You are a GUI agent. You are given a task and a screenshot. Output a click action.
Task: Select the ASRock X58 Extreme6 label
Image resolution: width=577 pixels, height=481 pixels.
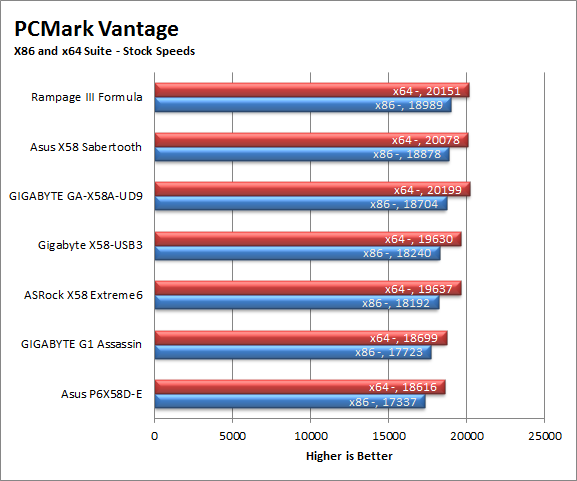click(84, 295)
